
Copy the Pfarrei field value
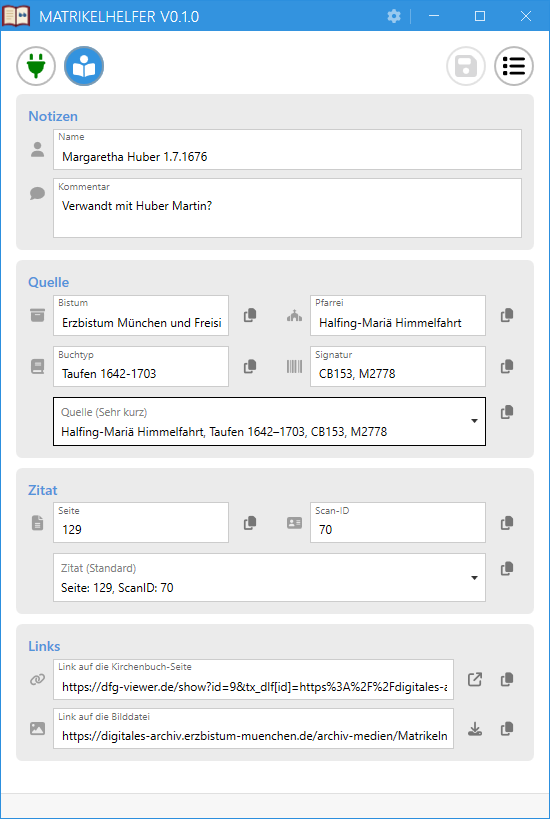[x=507, y=315]
